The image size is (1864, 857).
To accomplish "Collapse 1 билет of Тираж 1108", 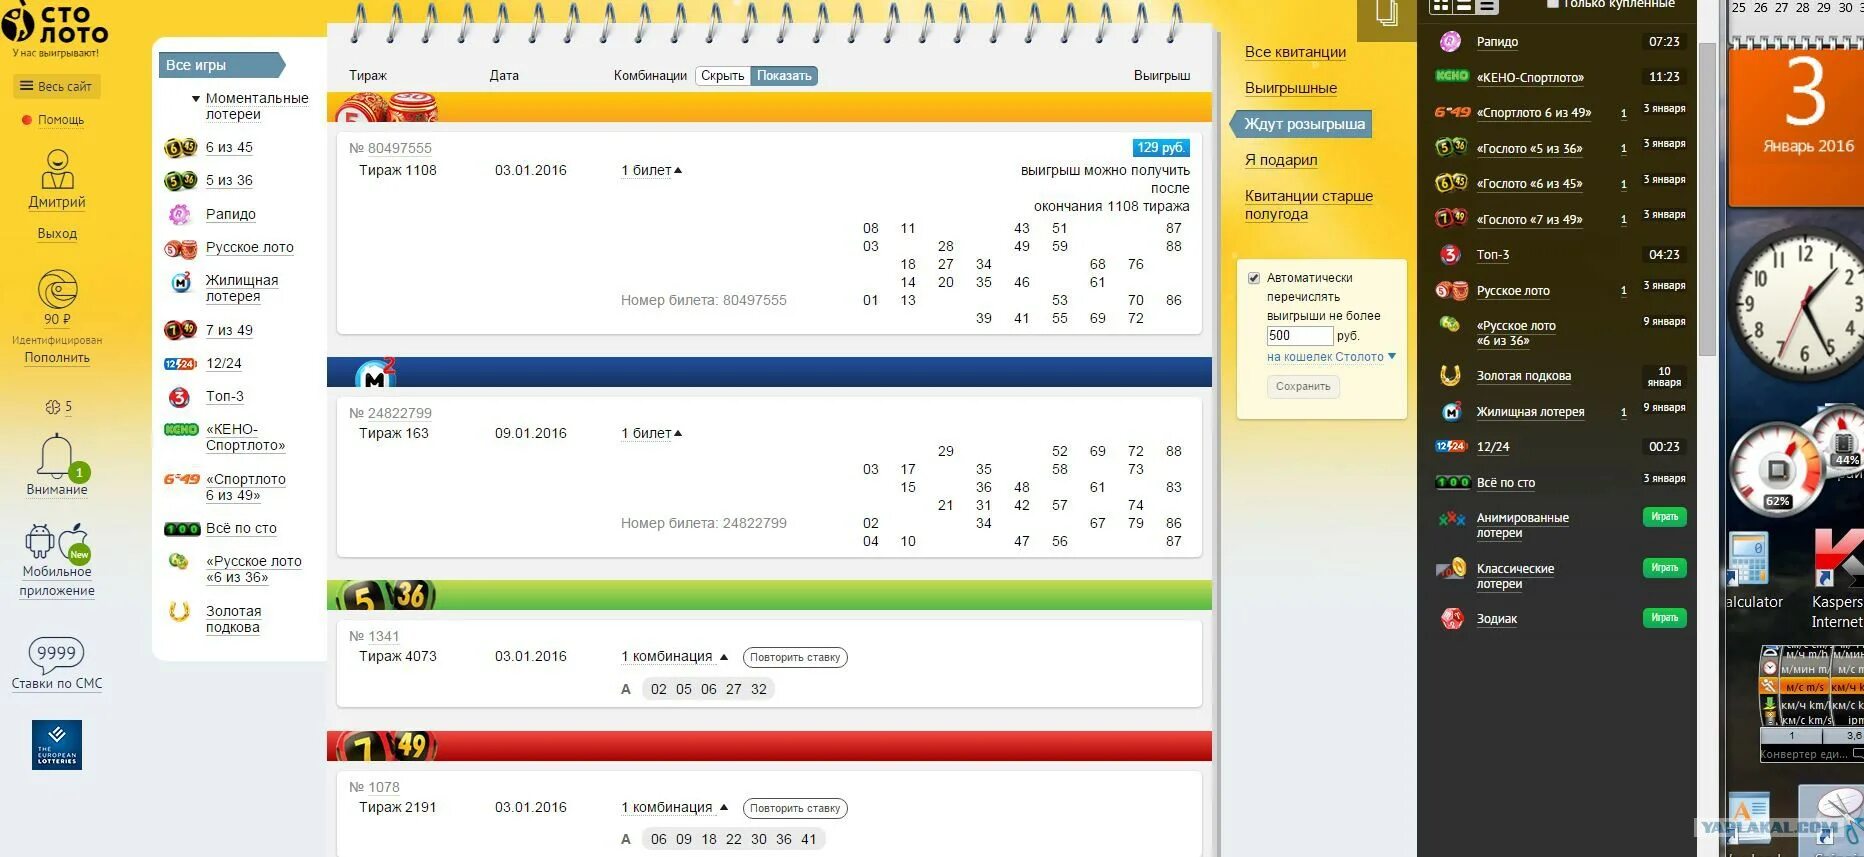I will (x=651, y=171).
